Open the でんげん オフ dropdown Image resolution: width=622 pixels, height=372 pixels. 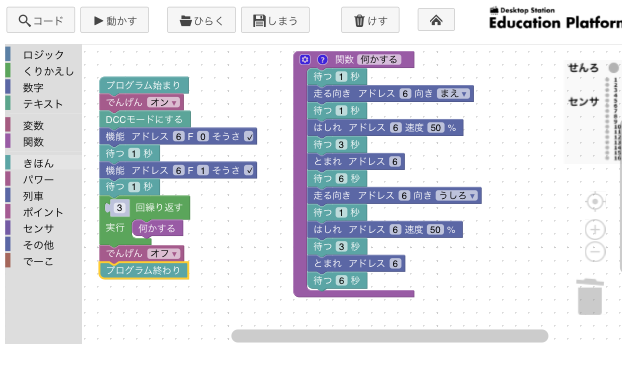(163, 253)
